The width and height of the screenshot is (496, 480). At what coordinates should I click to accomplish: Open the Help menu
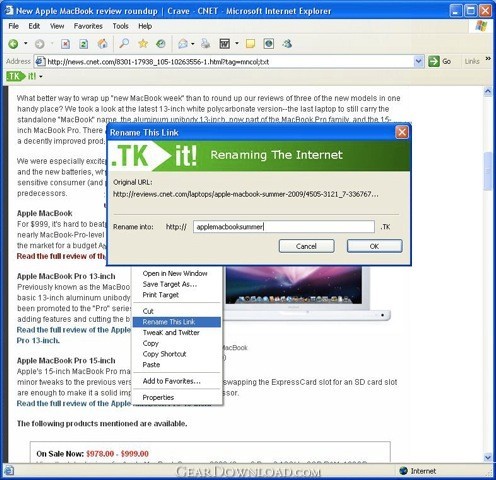click(x=145, y=26)
